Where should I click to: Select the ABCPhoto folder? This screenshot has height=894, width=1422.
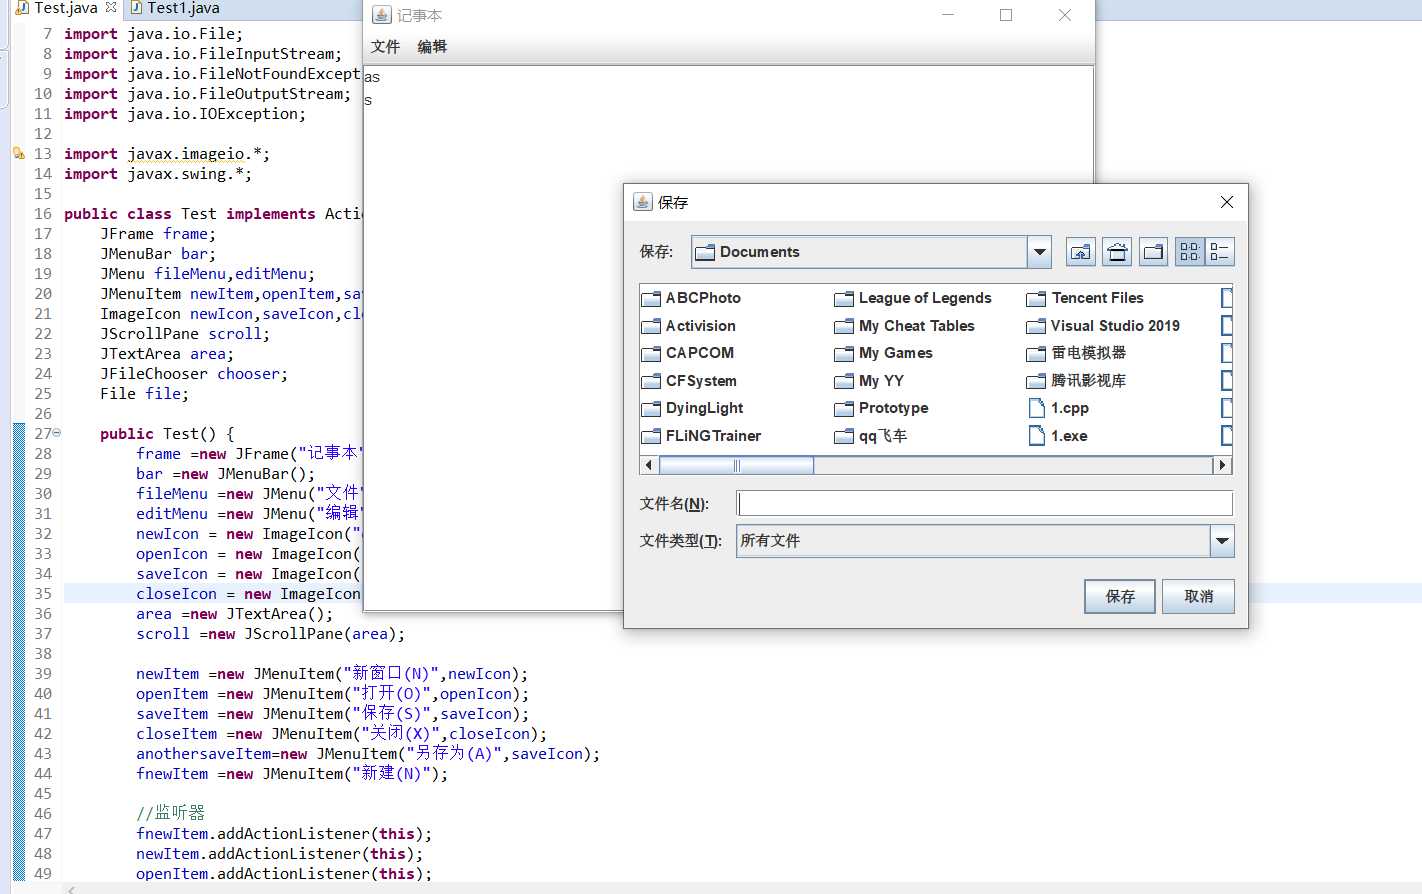click(691, 298)
